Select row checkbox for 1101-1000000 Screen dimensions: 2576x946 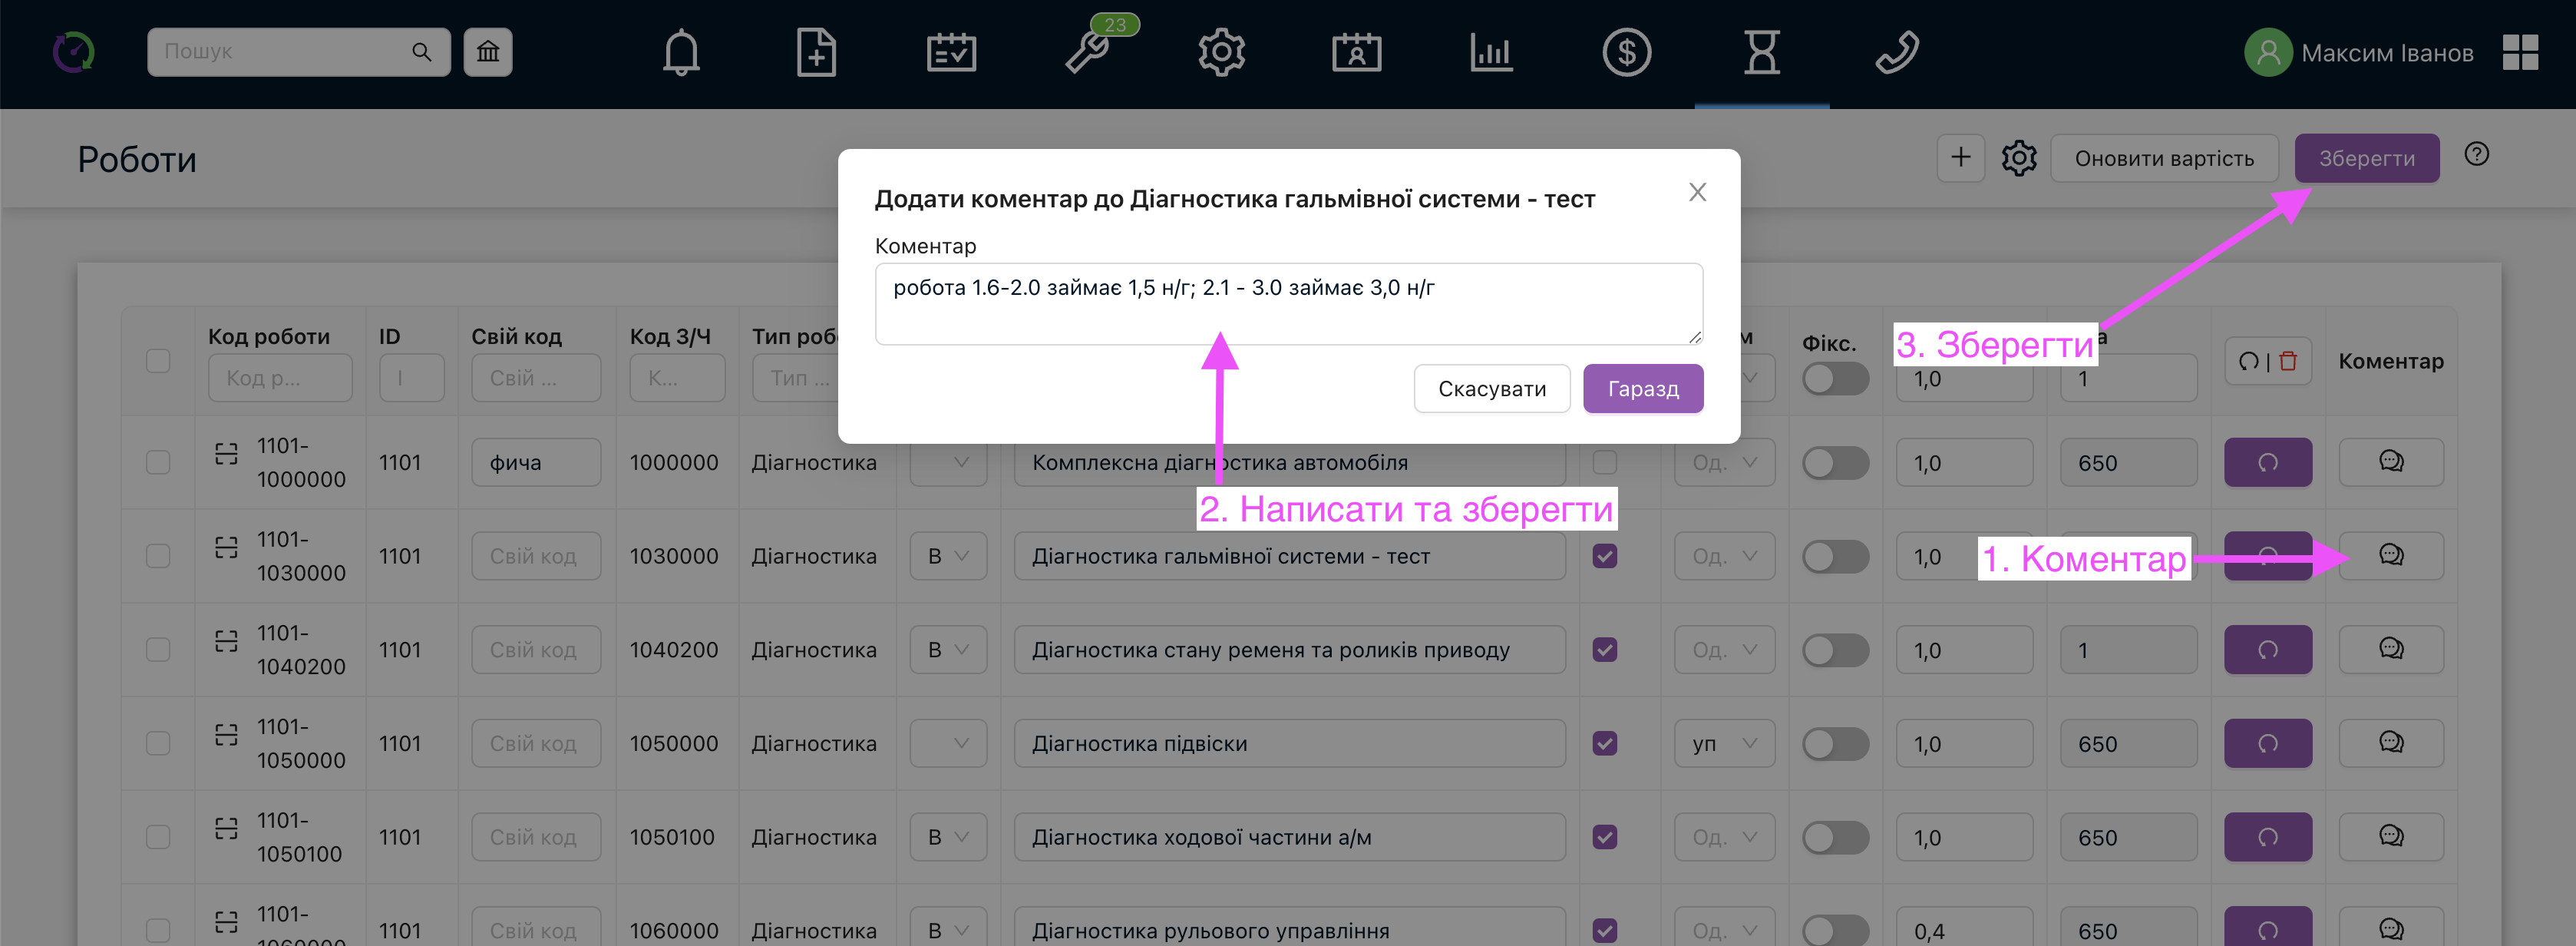coord(158,462)
